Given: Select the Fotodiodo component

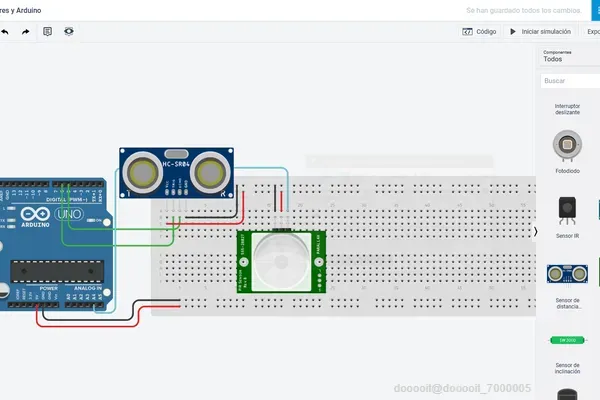Looking at the screenshot, I should (567, 152).
